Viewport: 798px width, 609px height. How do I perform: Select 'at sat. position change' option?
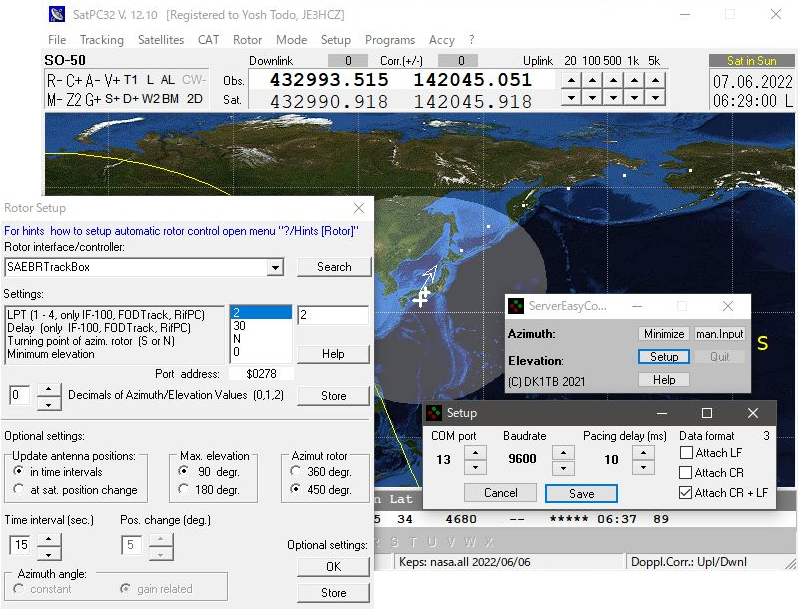(19, 489)
